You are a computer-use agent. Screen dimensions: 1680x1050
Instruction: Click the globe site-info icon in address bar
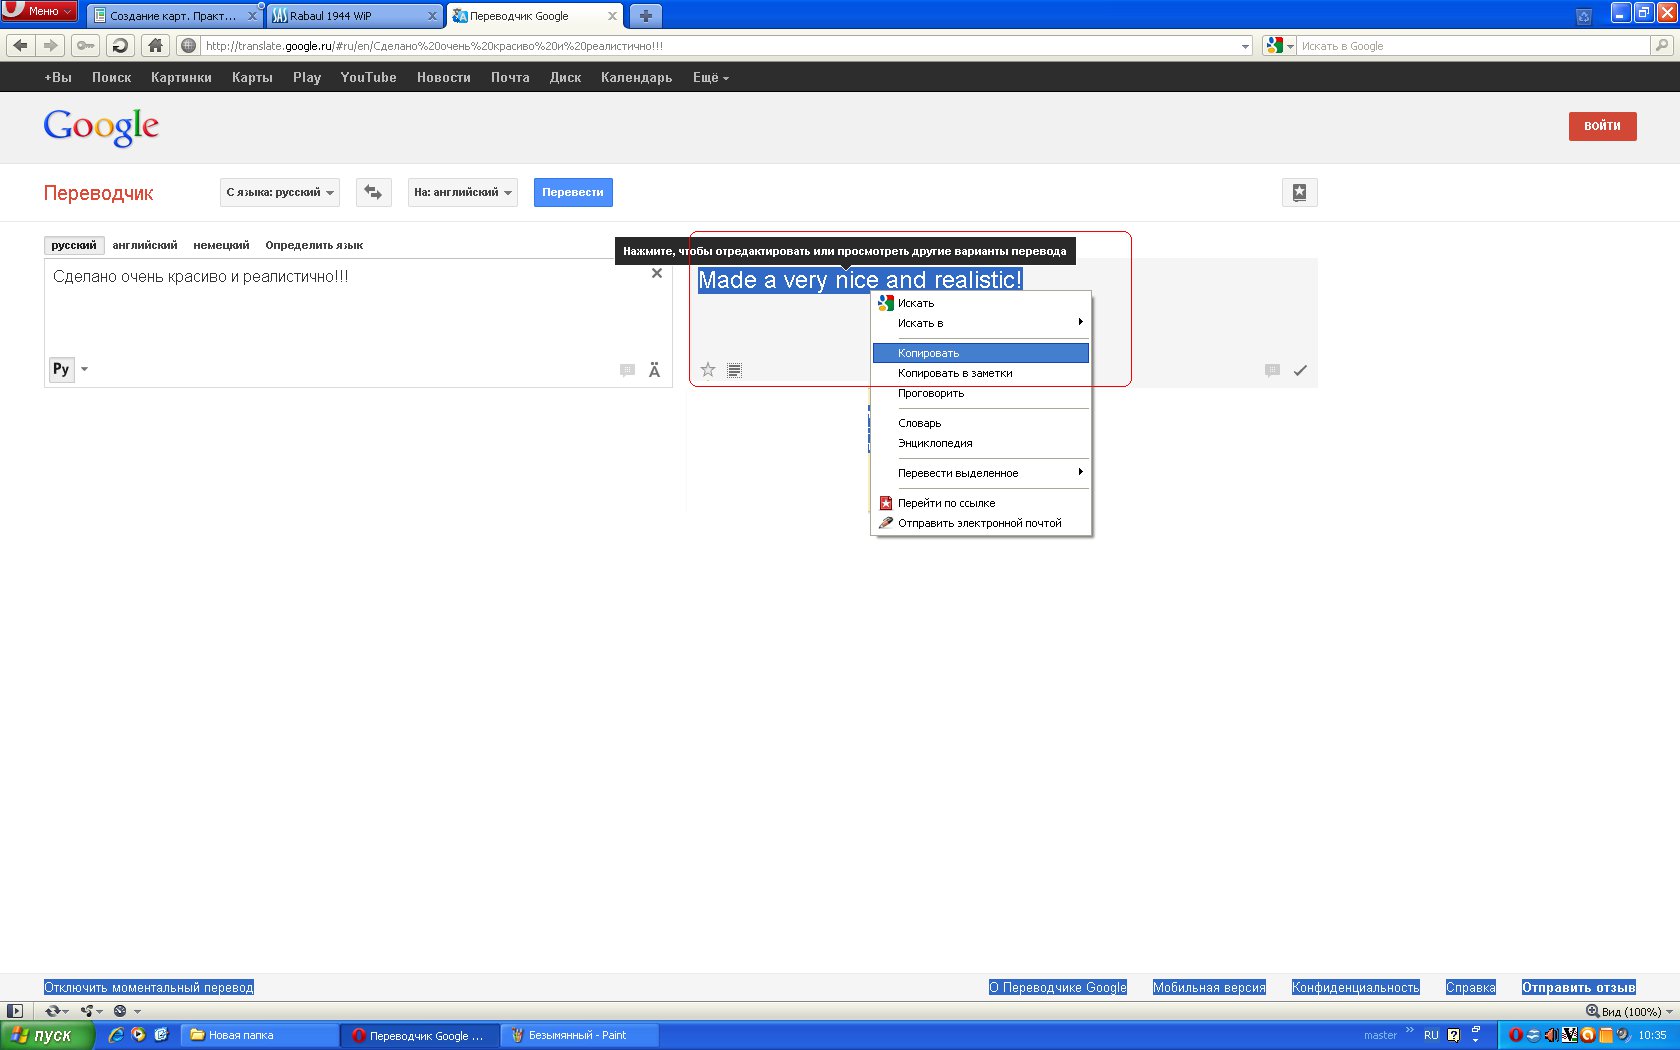coord(189,46)
